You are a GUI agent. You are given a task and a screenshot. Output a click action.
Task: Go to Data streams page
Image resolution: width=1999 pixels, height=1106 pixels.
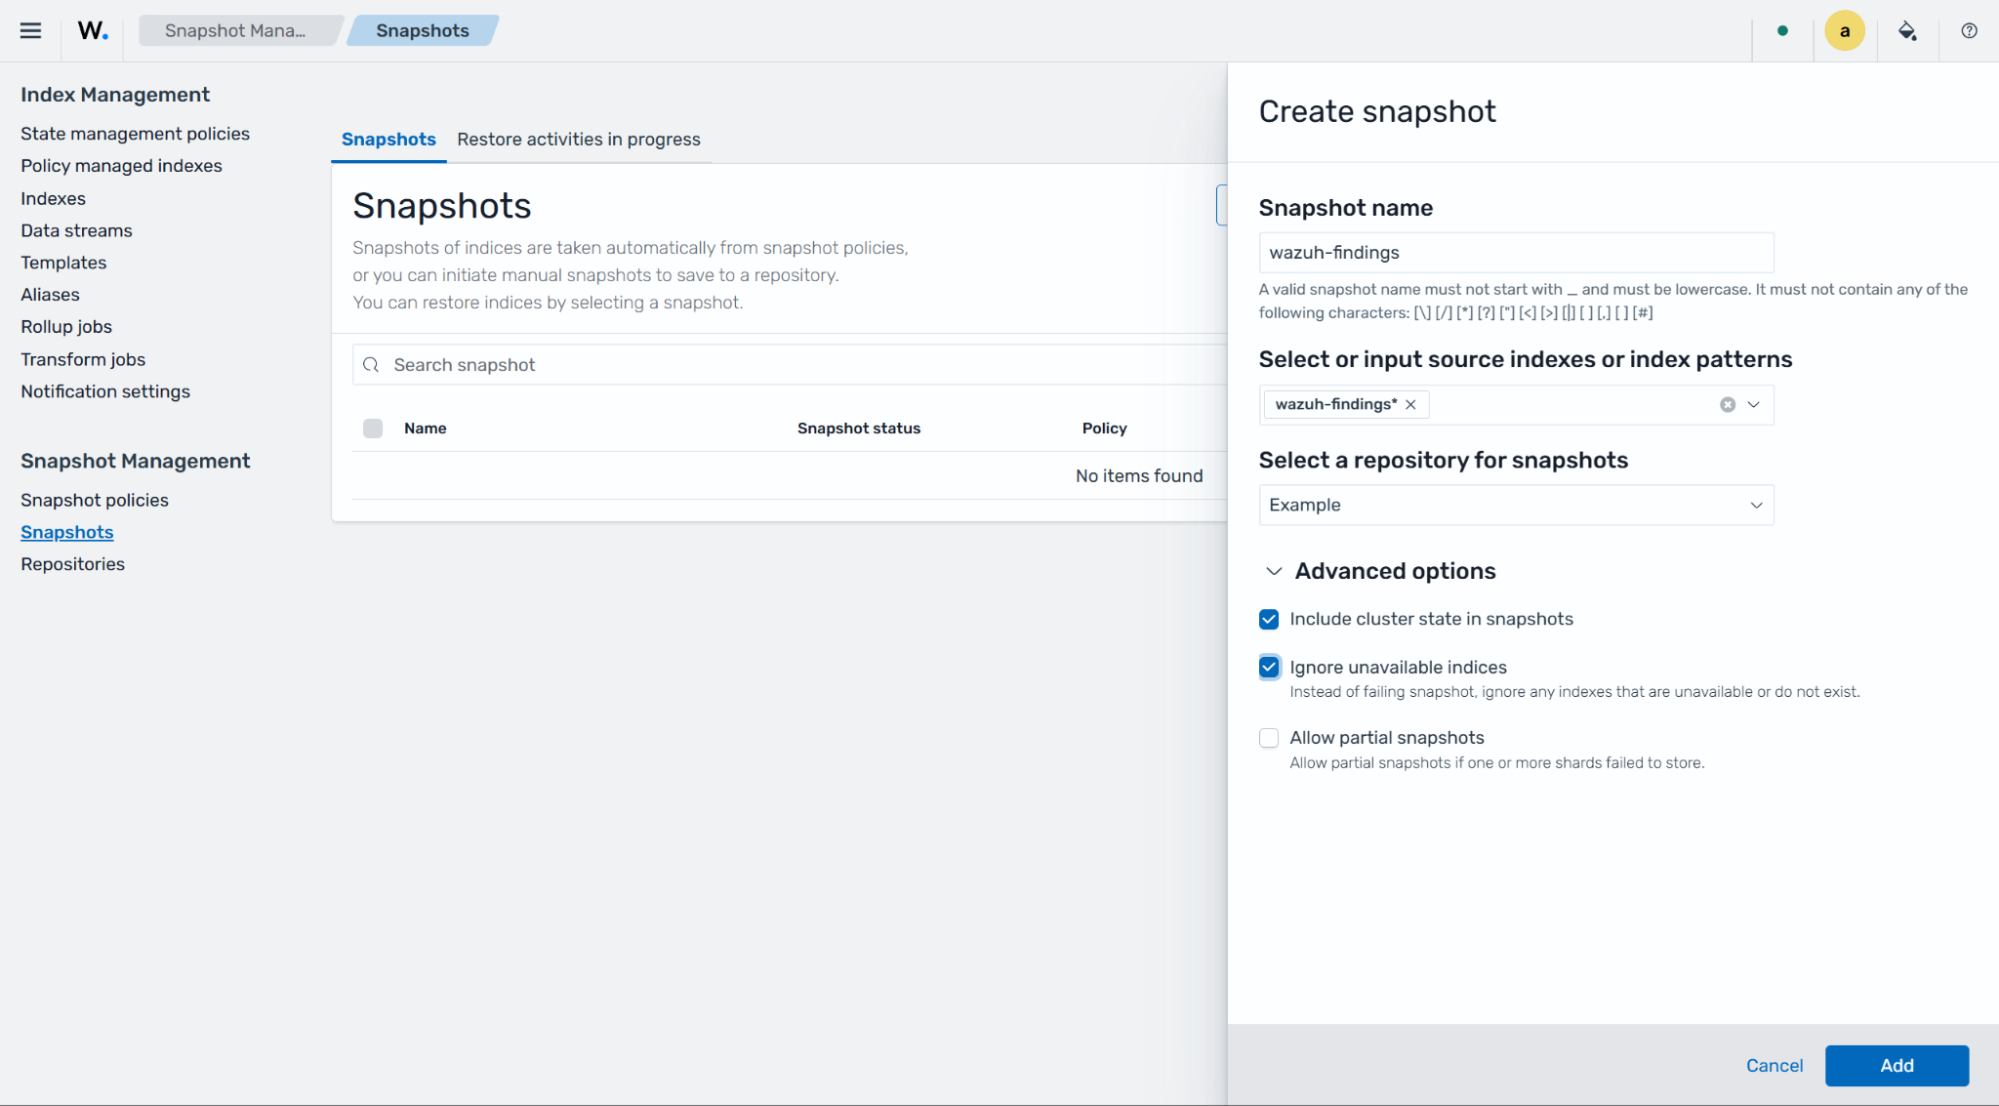pyautogui.click(x=76, y=231)
